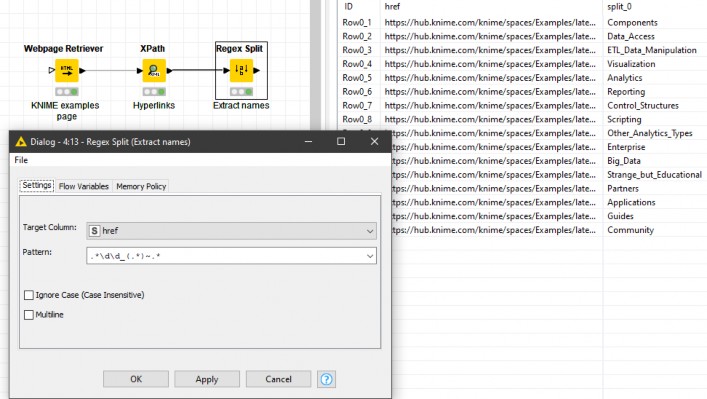Click the 'KNIME examples page' node label
The height and width of the screenshot is (399, 707).
point(65,111)
